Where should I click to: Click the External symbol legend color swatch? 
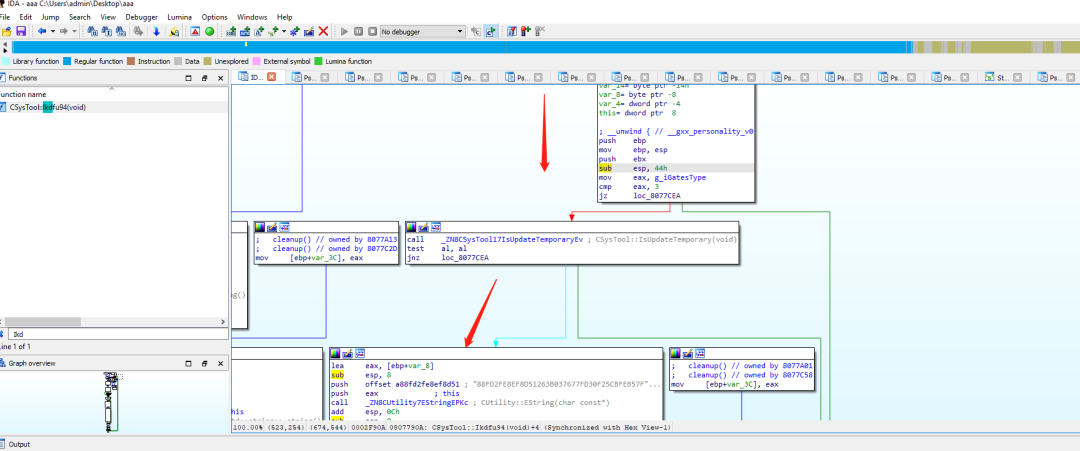[x=257, y=61]
